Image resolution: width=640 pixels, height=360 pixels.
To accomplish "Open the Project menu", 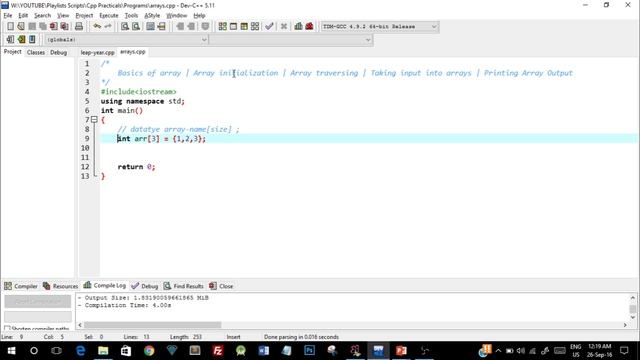I will (84, 16).
